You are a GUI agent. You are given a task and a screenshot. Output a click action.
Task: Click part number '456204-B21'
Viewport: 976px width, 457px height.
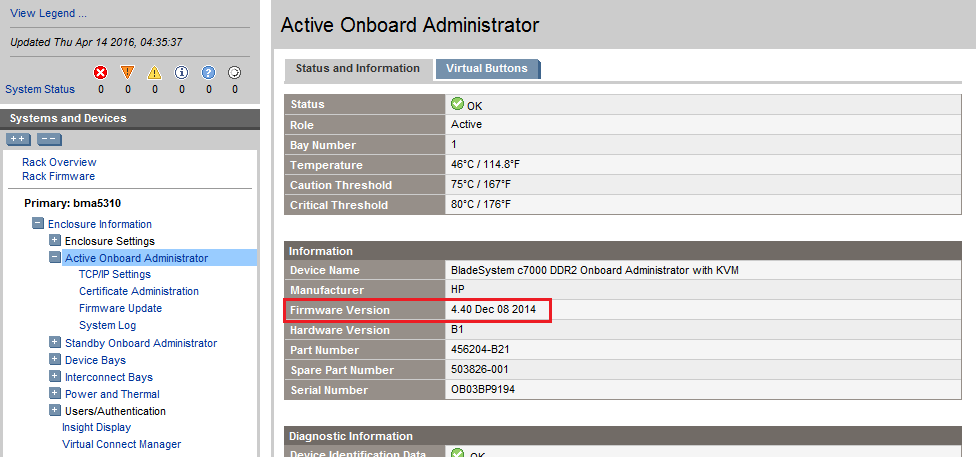[480, 349]
